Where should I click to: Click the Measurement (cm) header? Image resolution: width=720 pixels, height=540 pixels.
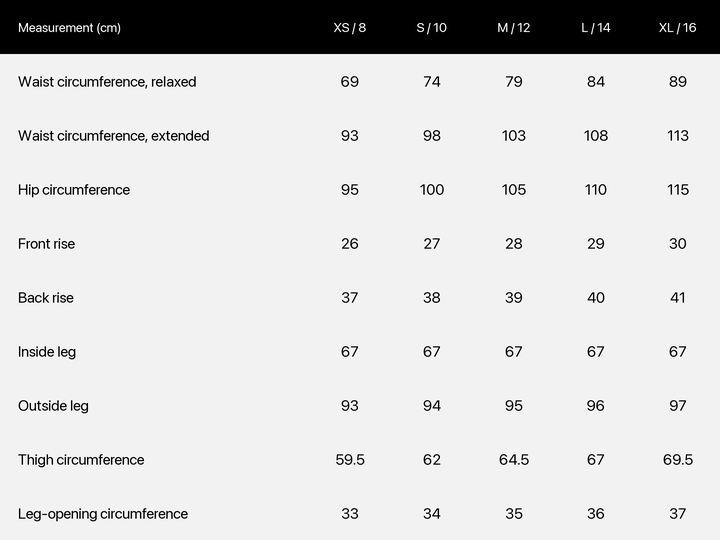coord(69,28)
